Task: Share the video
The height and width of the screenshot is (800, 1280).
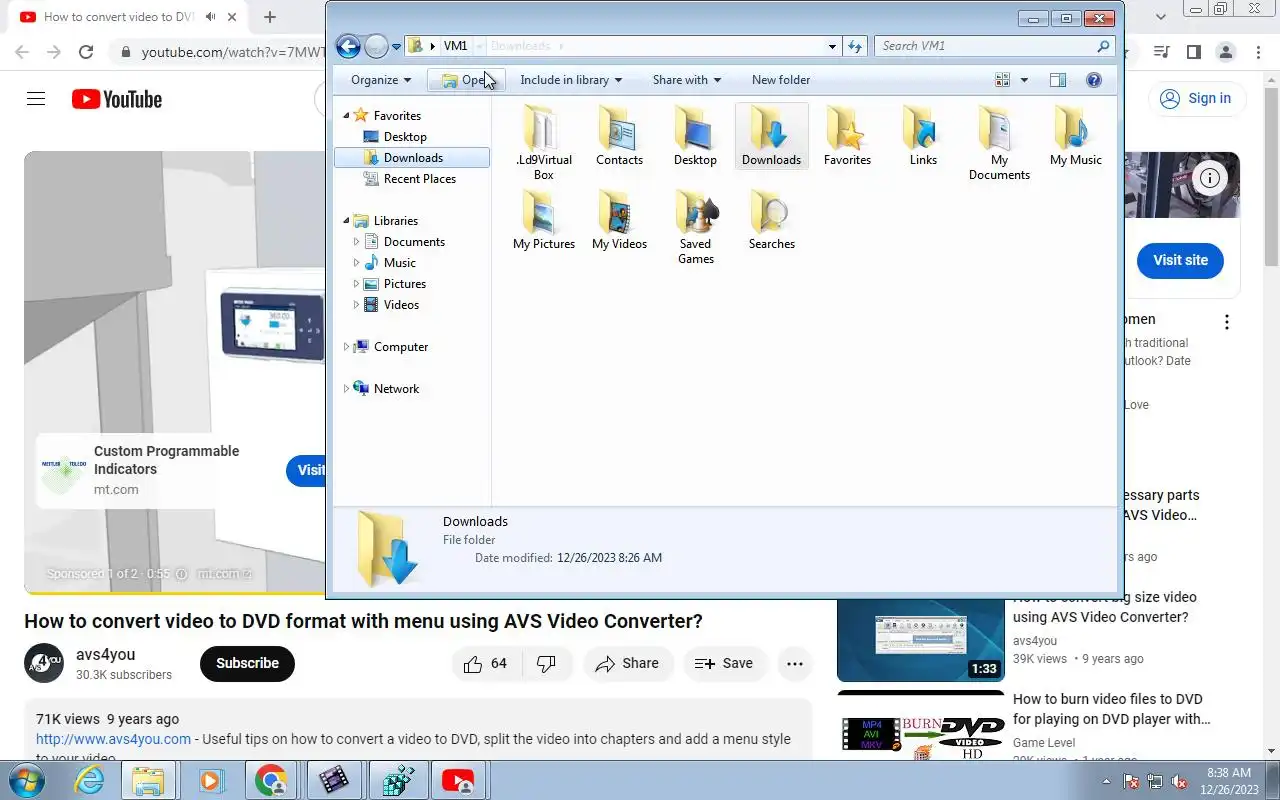Action: (x=627, y=663)
